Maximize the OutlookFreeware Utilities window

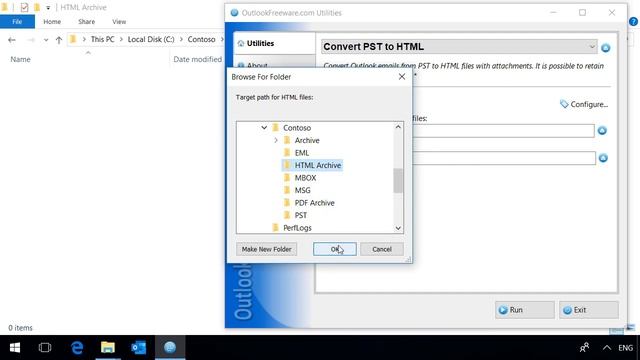[x=582, y=13]
